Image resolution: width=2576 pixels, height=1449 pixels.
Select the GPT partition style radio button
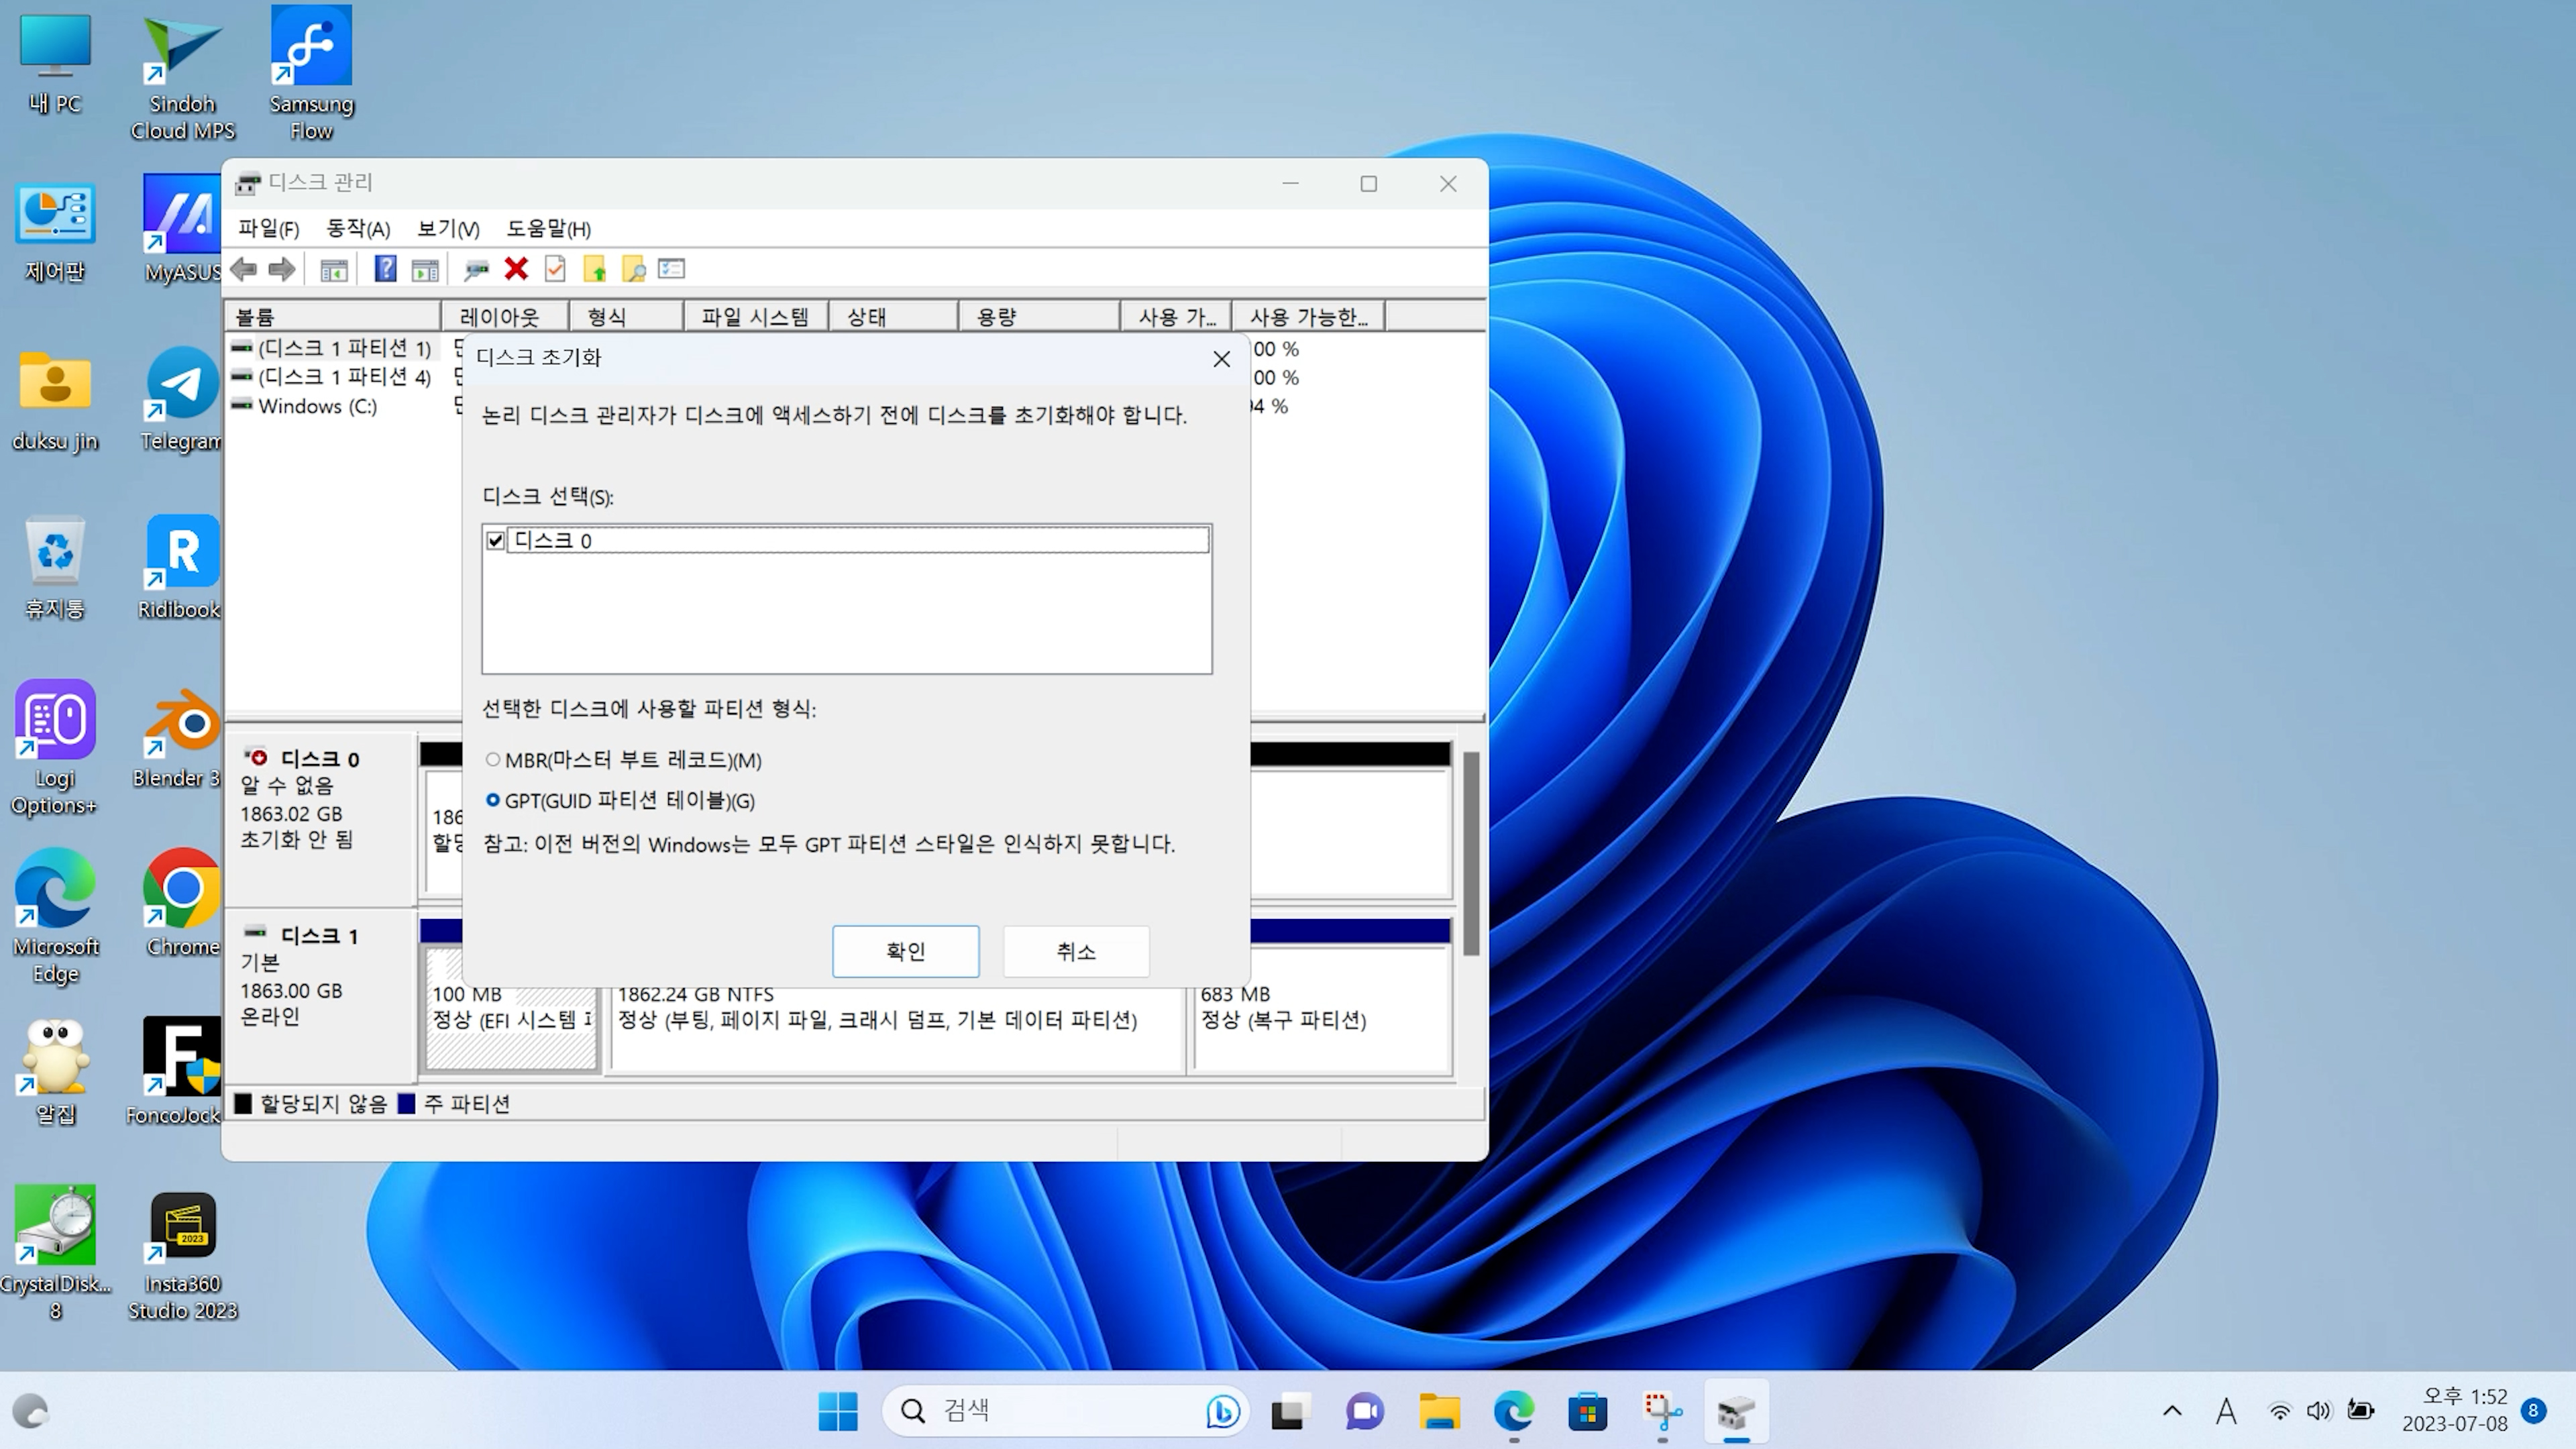coord(493,801)
